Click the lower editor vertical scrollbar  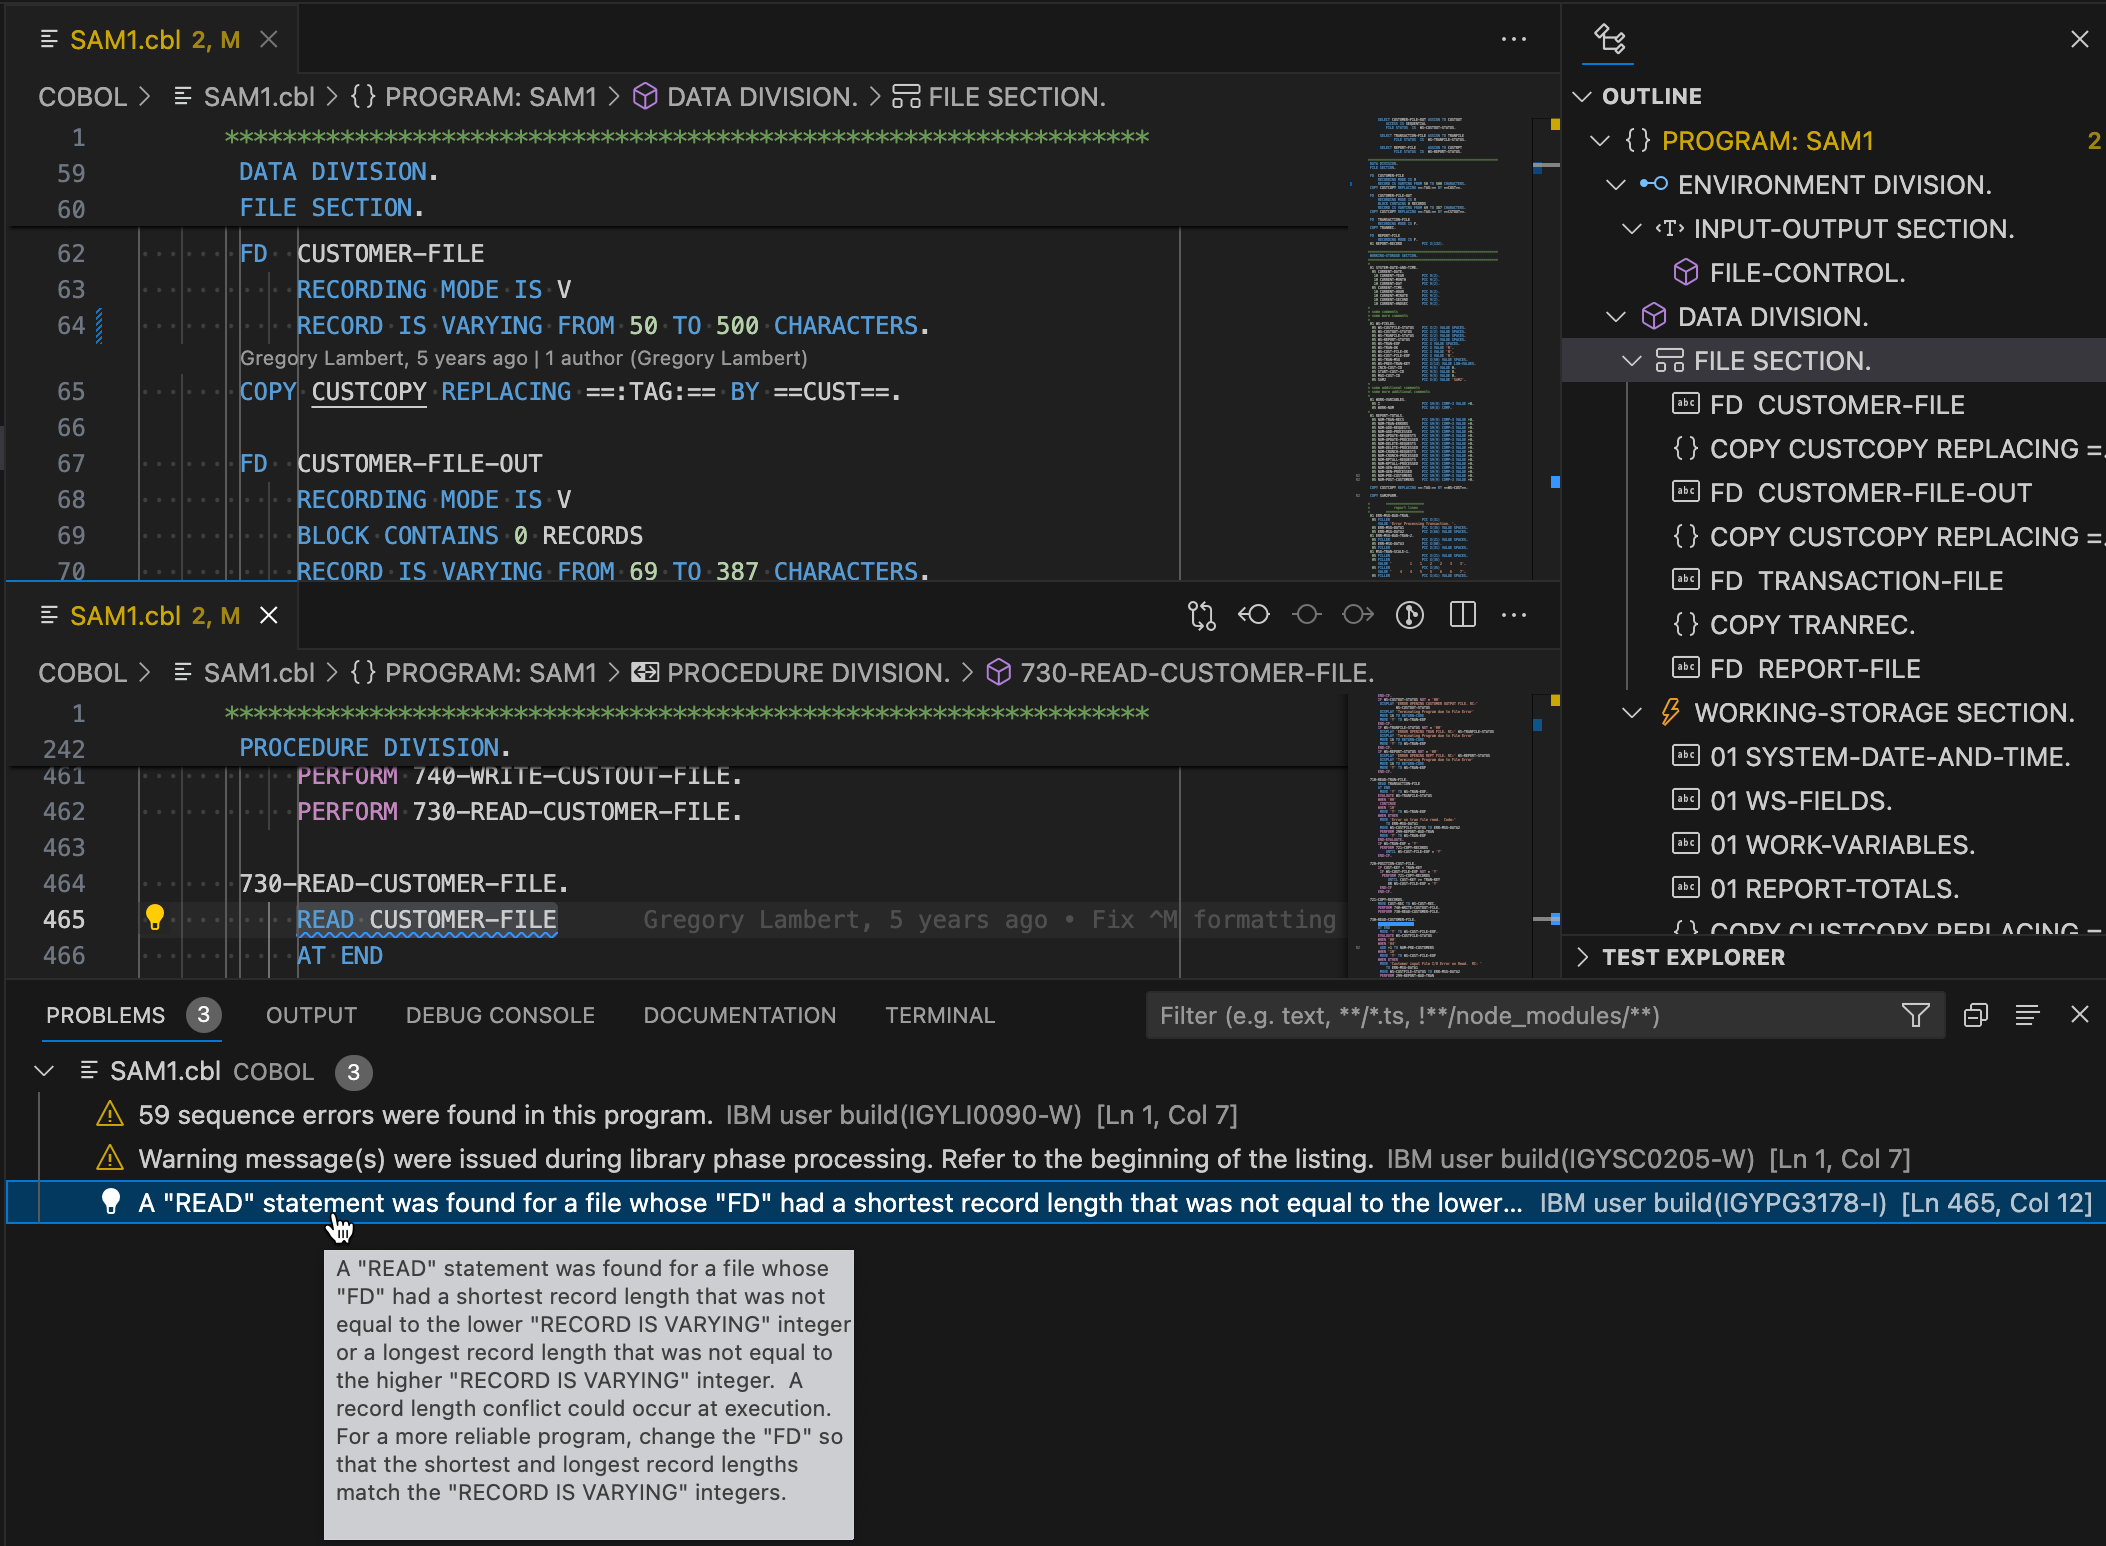click(x=1546, y=835)
